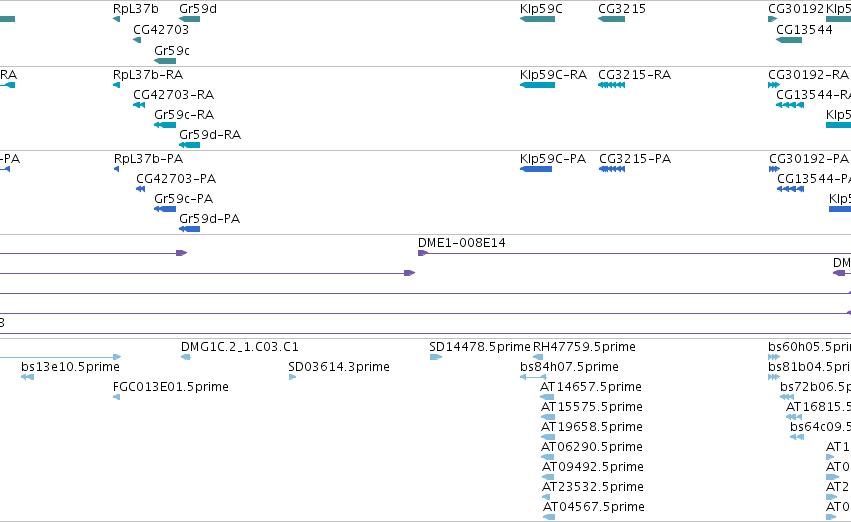Image resolution: width=851 pixels, height=522 pixels.
Task: Open the CG3215 gene label
Action: (621, 9)
